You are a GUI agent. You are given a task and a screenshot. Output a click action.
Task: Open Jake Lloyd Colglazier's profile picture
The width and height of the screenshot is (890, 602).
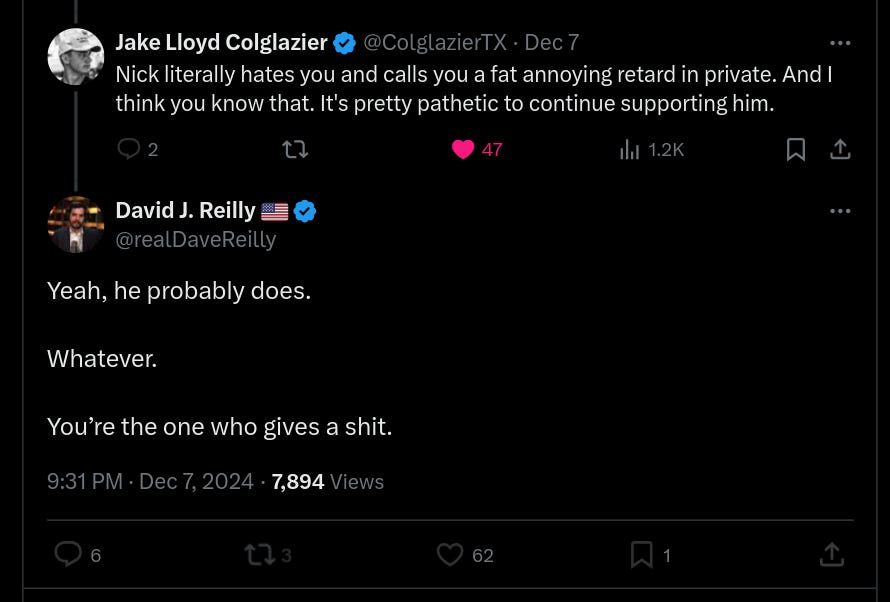[x=76, y=57]
